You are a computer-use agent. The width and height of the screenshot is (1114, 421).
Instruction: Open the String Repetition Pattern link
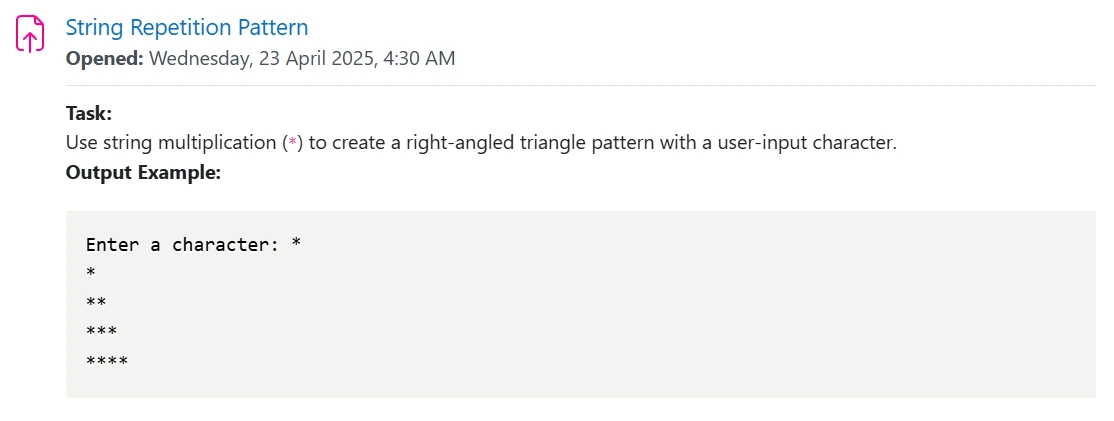click(187, 28)
